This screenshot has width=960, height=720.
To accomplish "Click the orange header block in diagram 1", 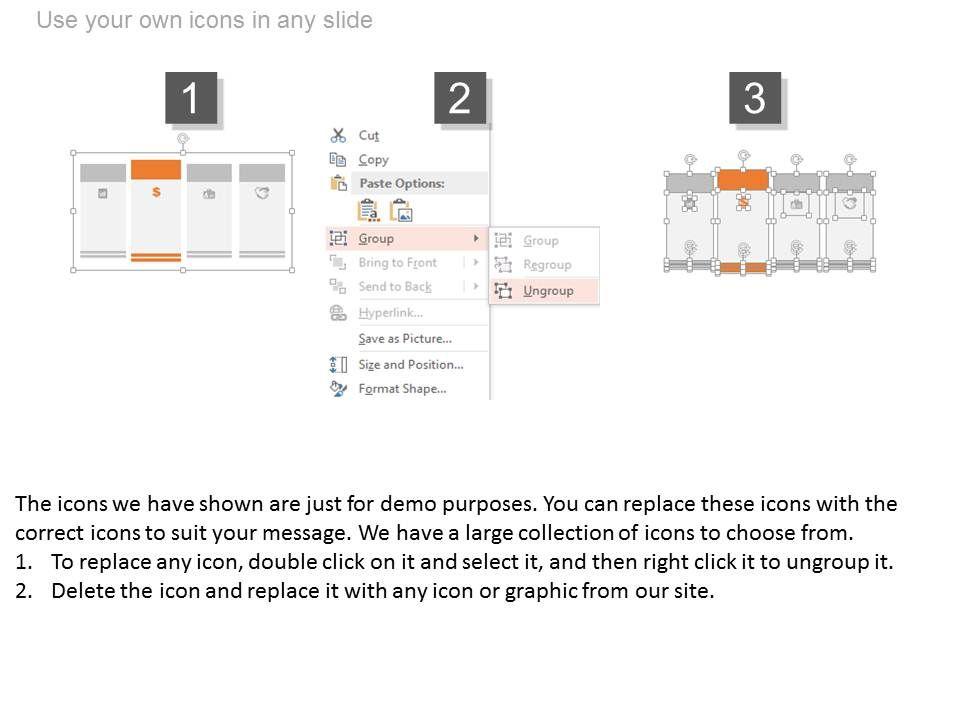I will pyautogui.click(x=156, y=169).
